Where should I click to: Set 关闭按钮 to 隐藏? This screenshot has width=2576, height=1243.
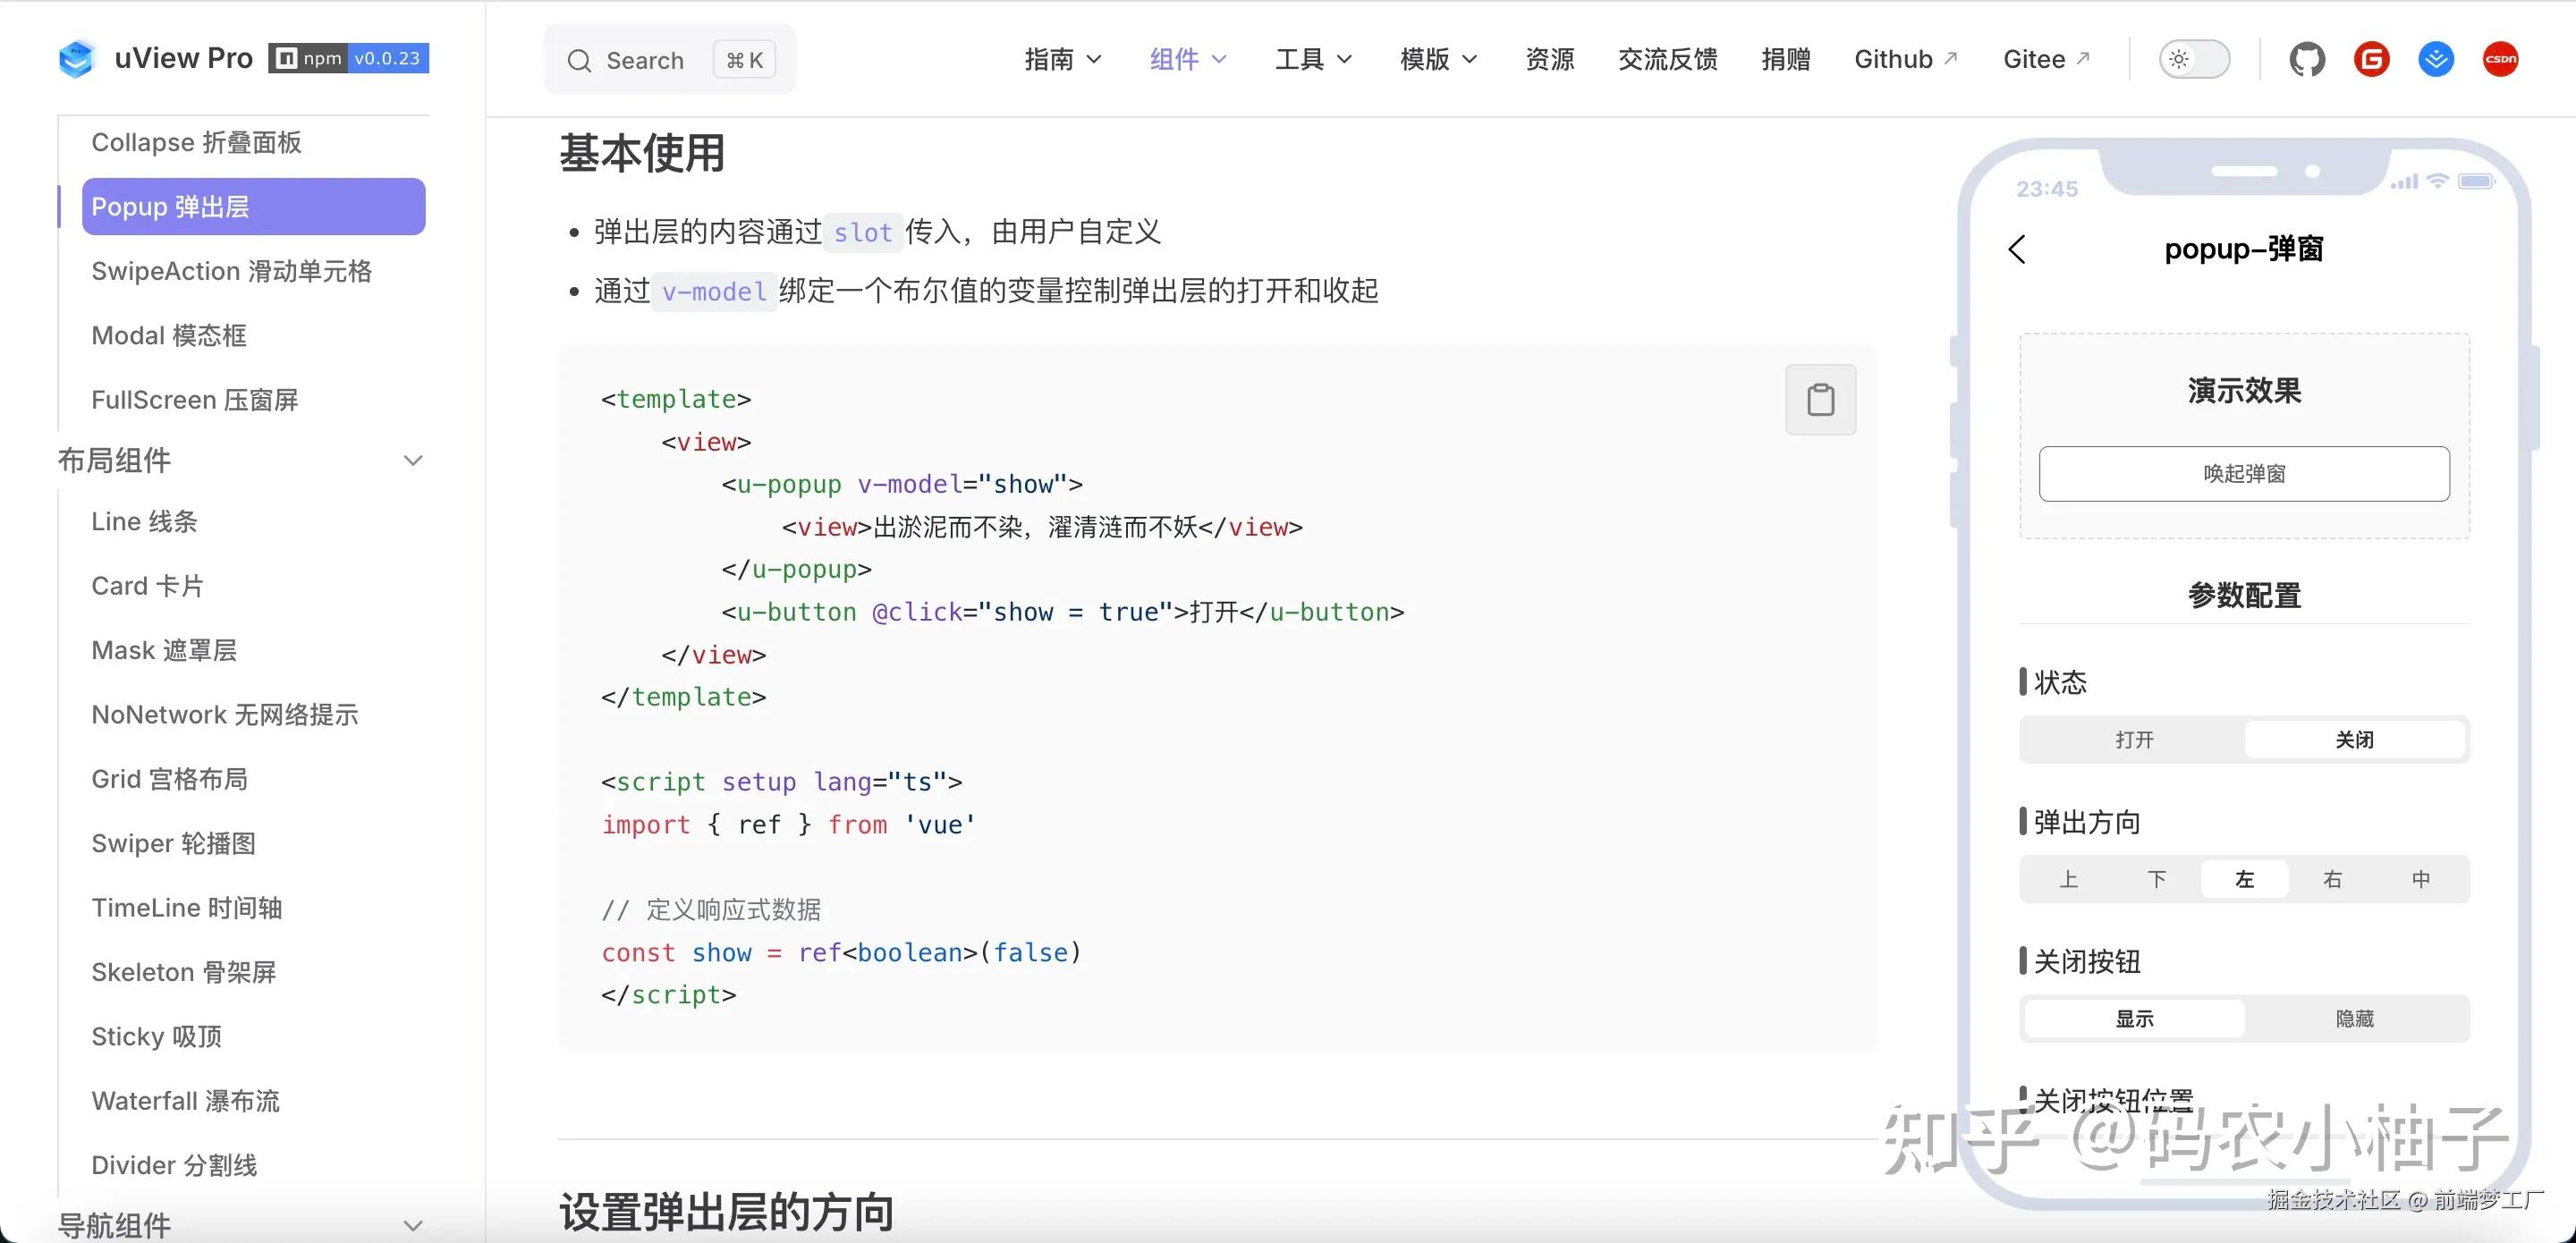2354,1018
